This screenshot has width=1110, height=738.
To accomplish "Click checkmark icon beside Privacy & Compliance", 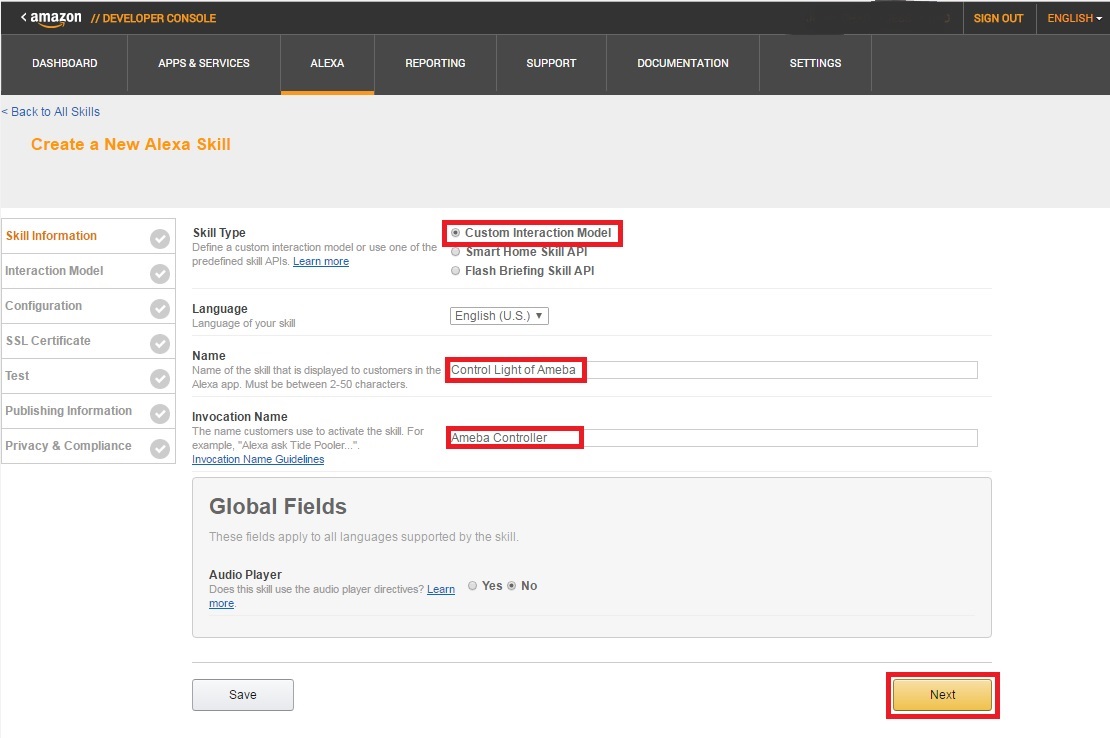I will 160,449.
